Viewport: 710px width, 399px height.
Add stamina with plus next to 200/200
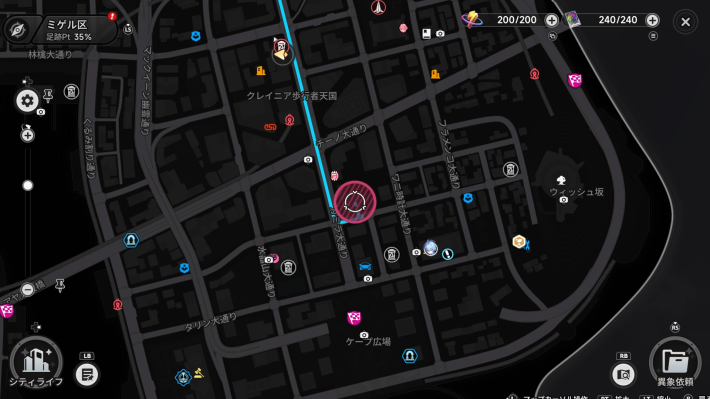[552, 20]
